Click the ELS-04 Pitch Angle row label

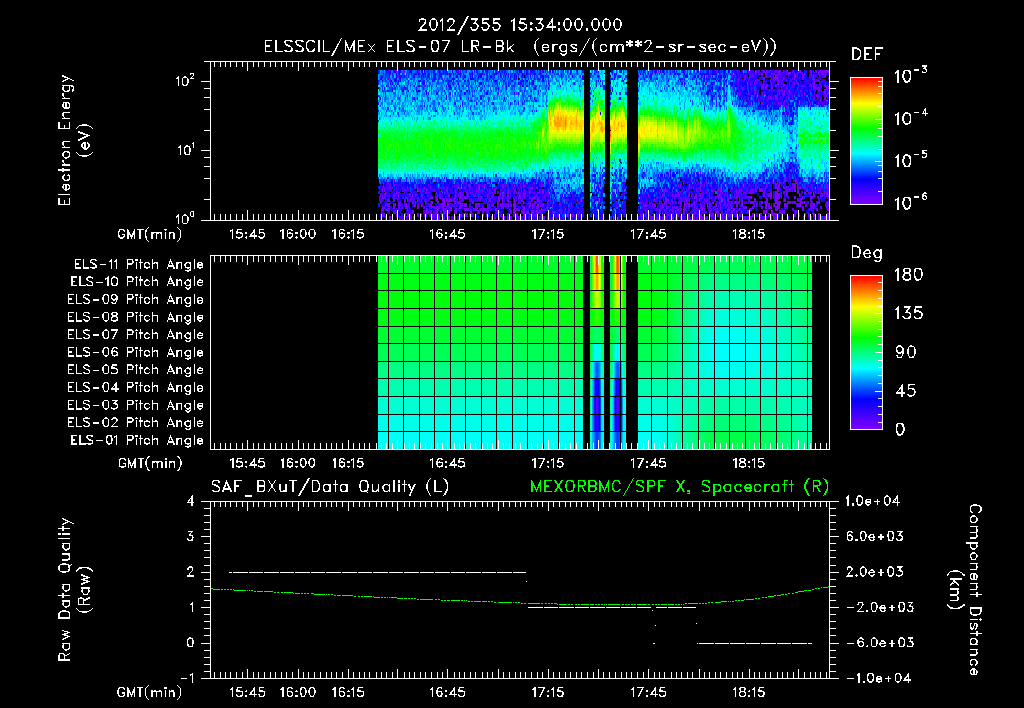coord(136,387)
